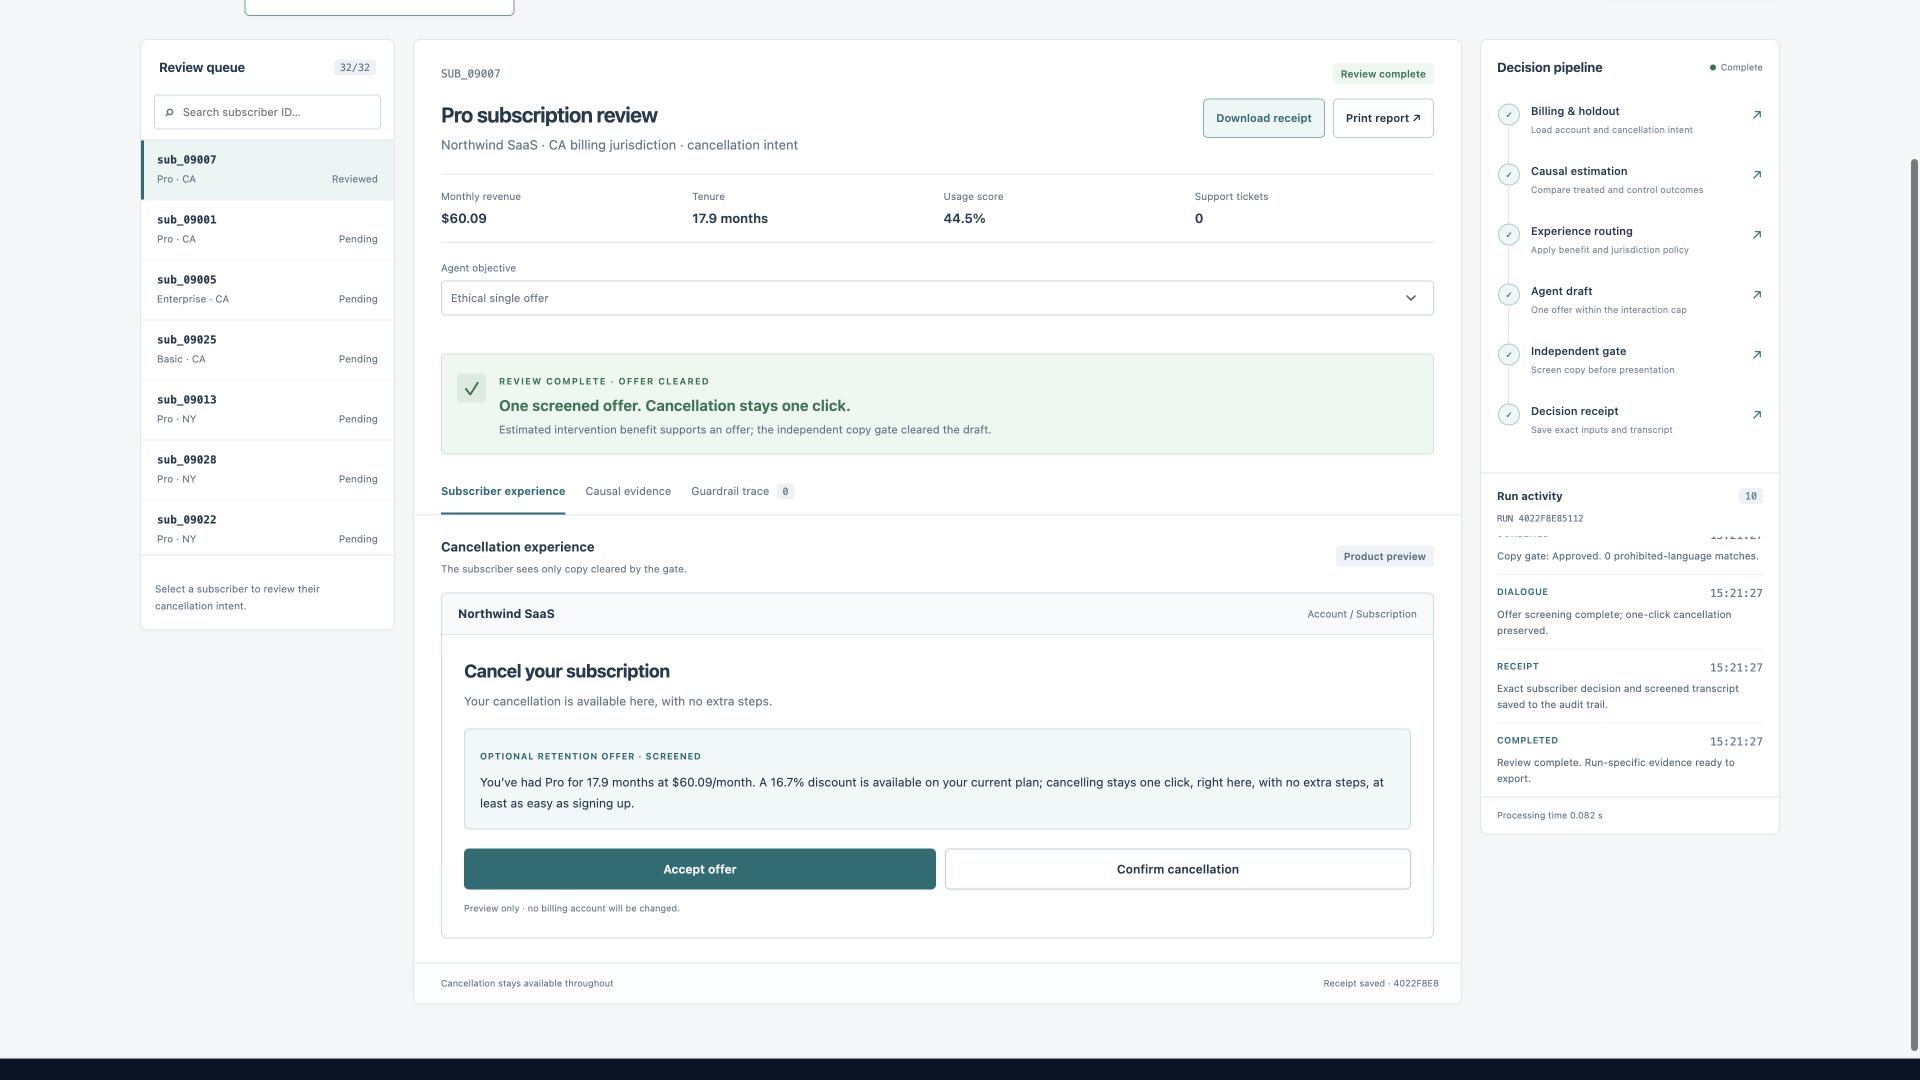Click the Run activity count 10

1750,496
